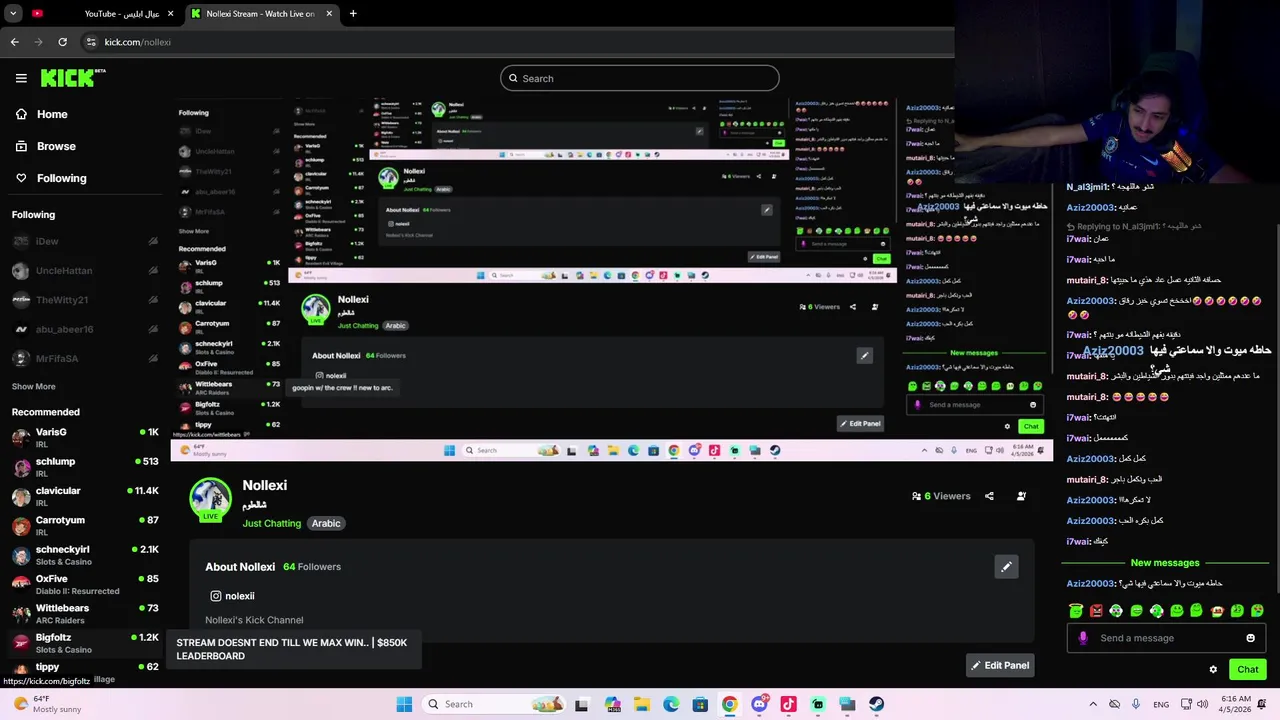Open abu_abeer16 channel in Following list

click(84, 329)
